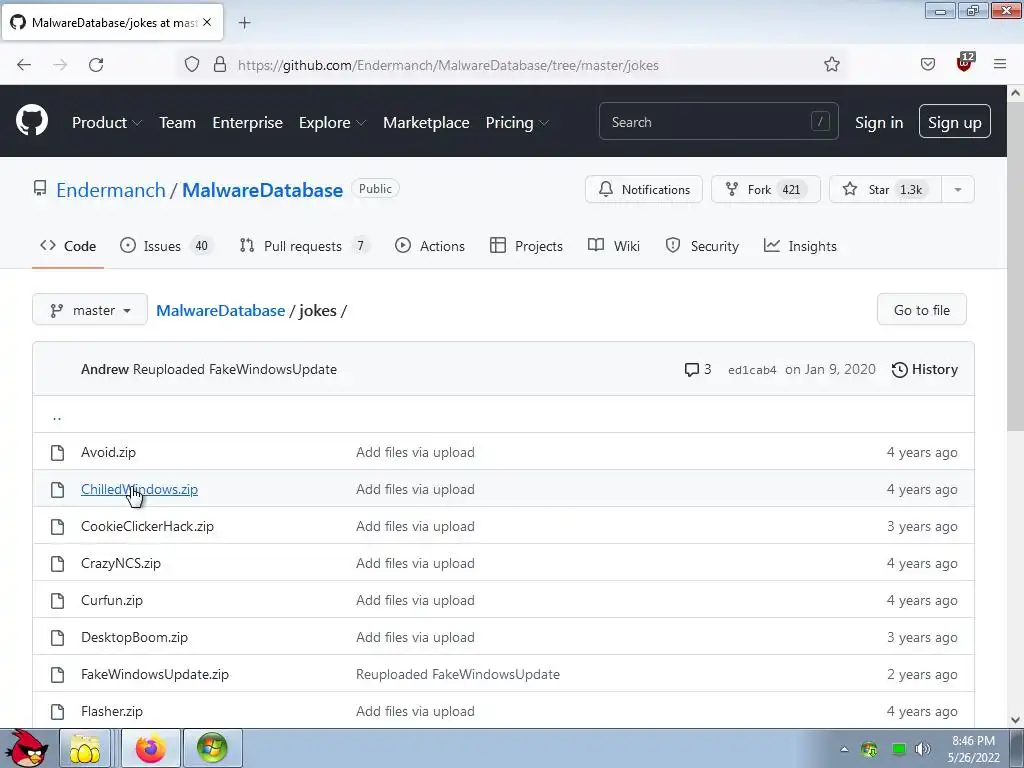Screen dimensions: 1024x768
Task: Click the volume speaker tray icon
Action: click(922, 749)
